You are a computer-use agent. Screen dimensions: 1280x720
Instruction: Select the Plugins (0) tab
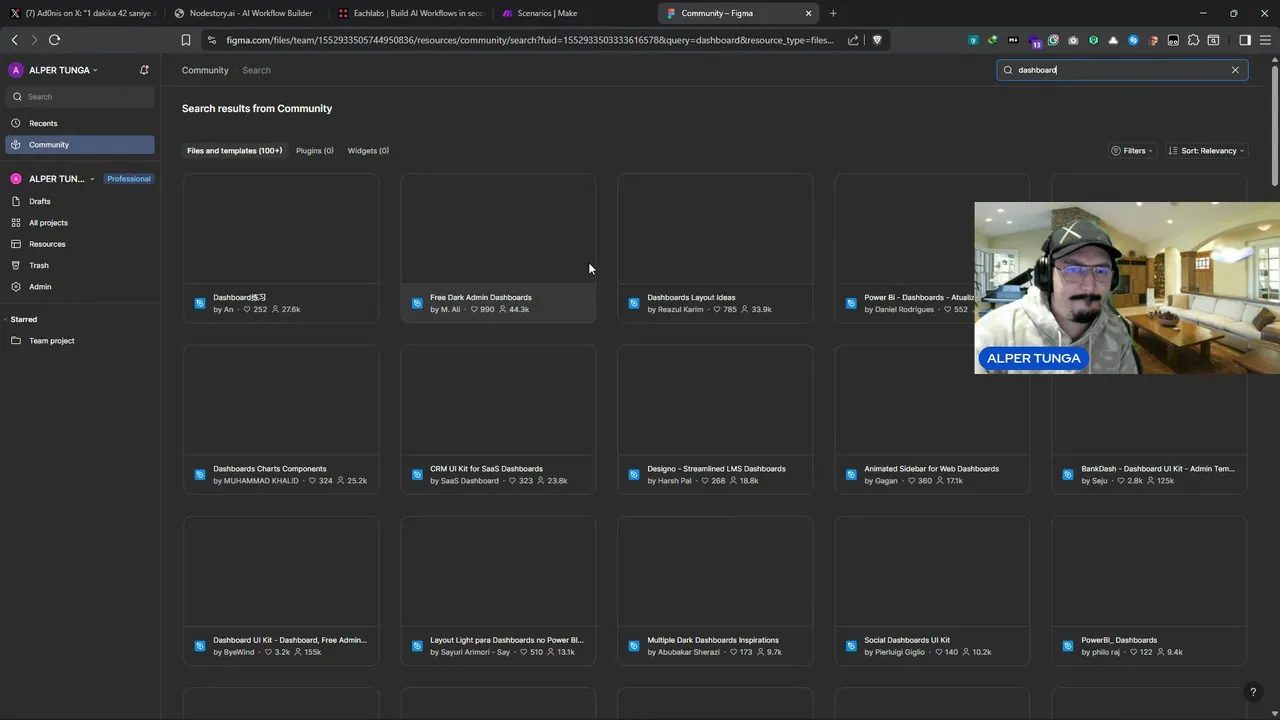point(315,151)
